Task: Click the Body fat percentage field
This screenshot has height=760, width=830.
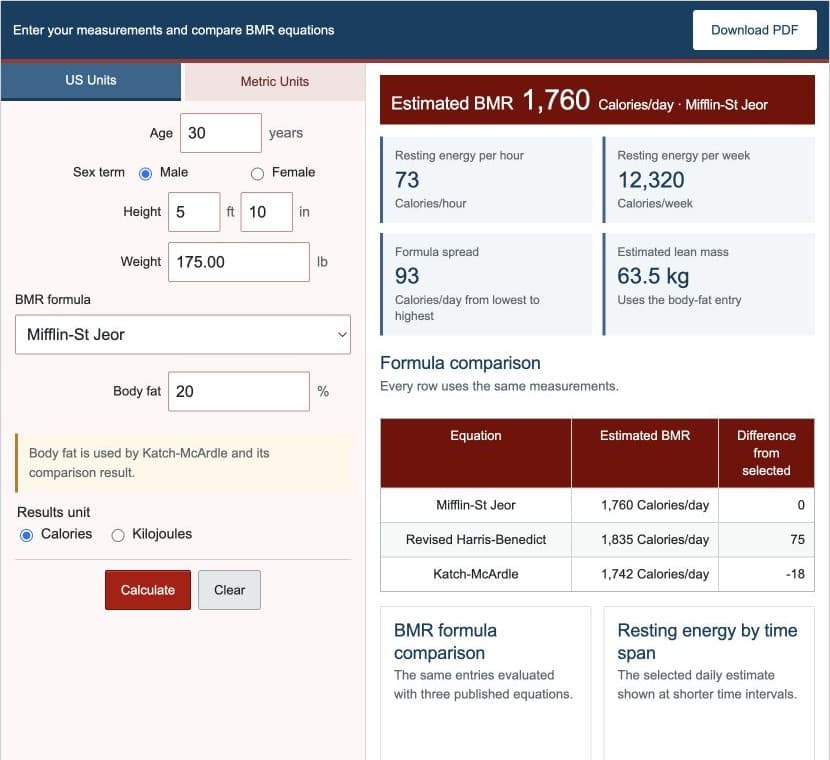Action: pos(239,392)
